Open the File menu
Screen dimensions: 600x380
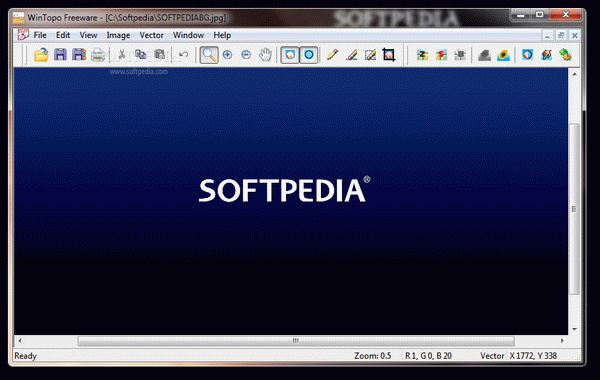point(40,35)
